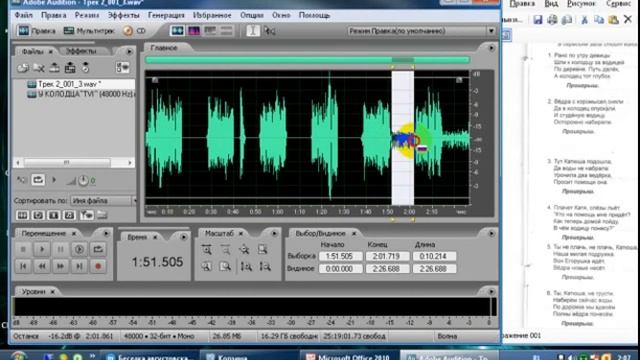The width and height of the screenshot is (640, 360).
Task: Switch to Spectral Phase display view
Action: click(226, 31)
